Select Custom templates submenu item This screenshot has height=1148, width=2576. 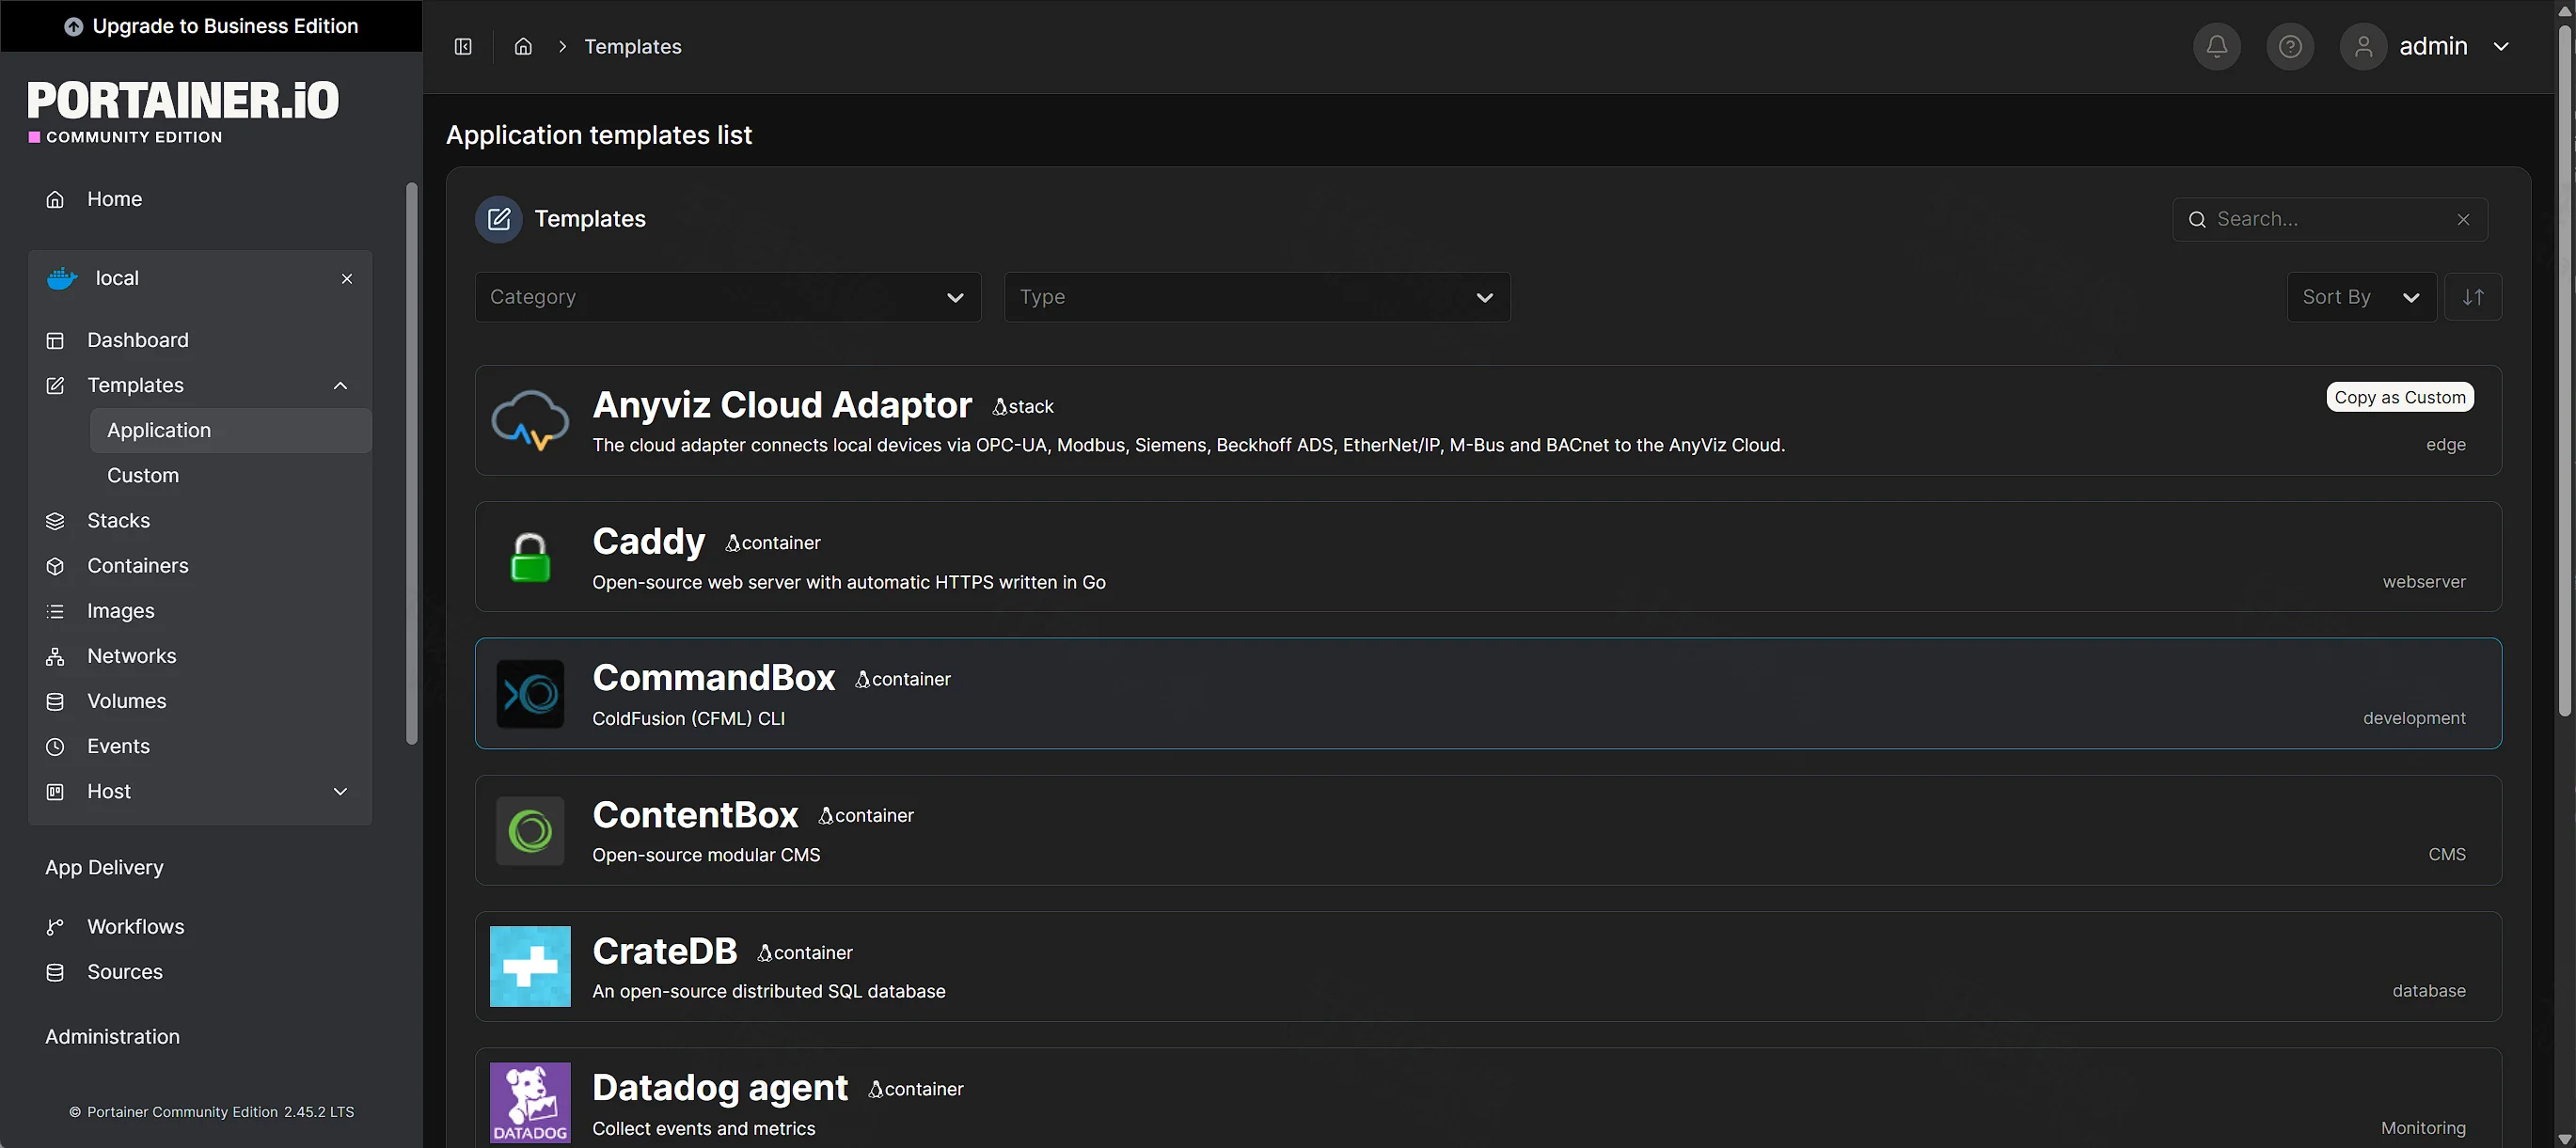coord(230,475)
